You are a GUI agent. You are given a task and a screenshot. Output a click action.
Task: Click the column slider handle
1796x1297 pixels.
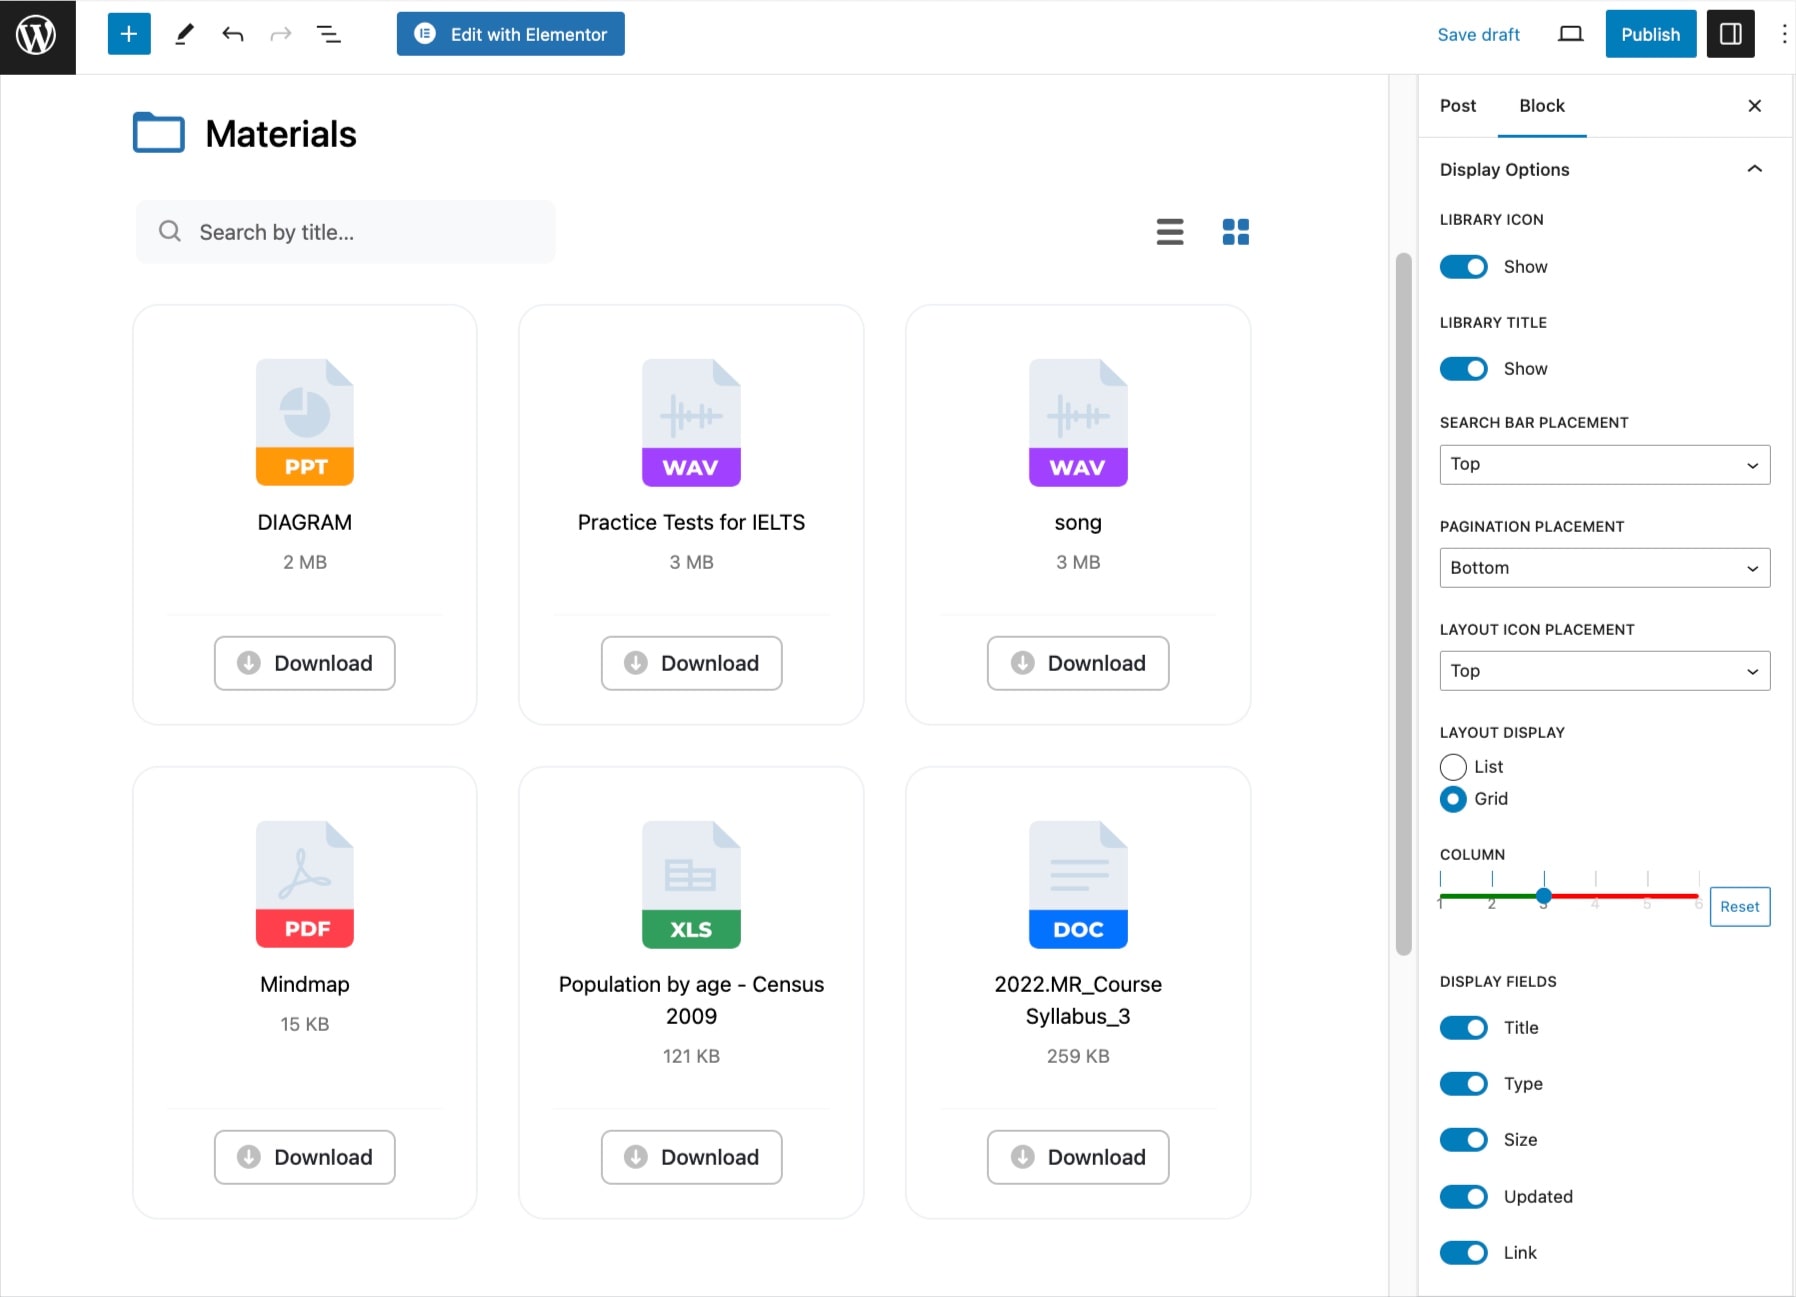(x=1543, y=896)
